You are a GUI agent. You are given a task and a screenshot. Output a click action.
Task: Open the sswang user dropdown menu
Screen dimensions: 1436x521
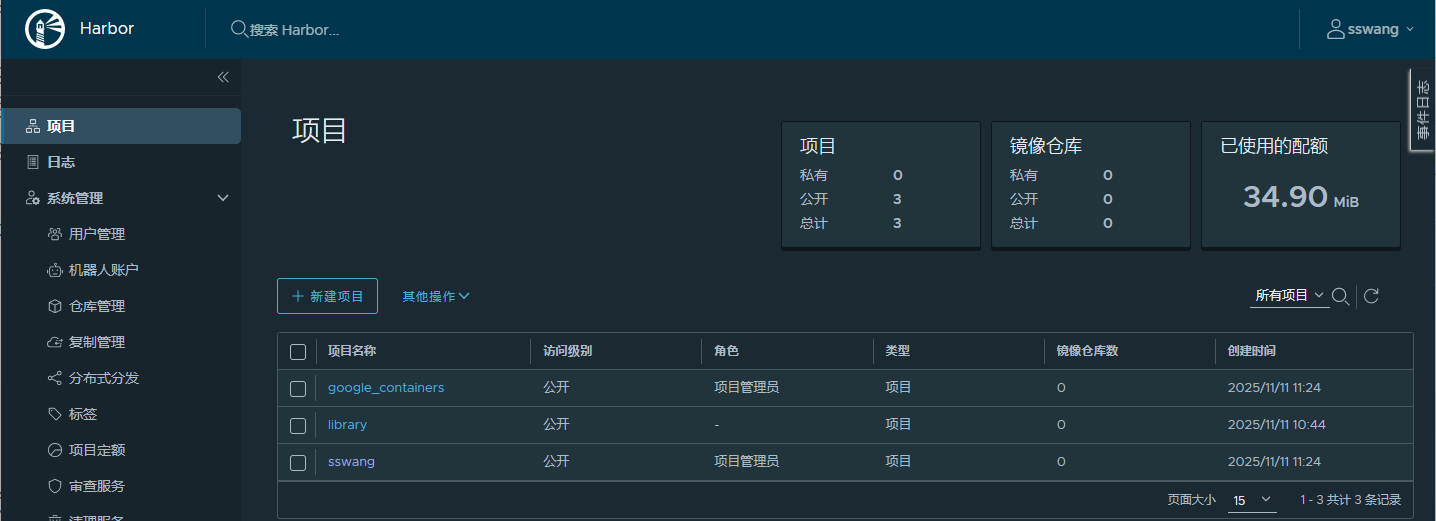point(1371,29)
